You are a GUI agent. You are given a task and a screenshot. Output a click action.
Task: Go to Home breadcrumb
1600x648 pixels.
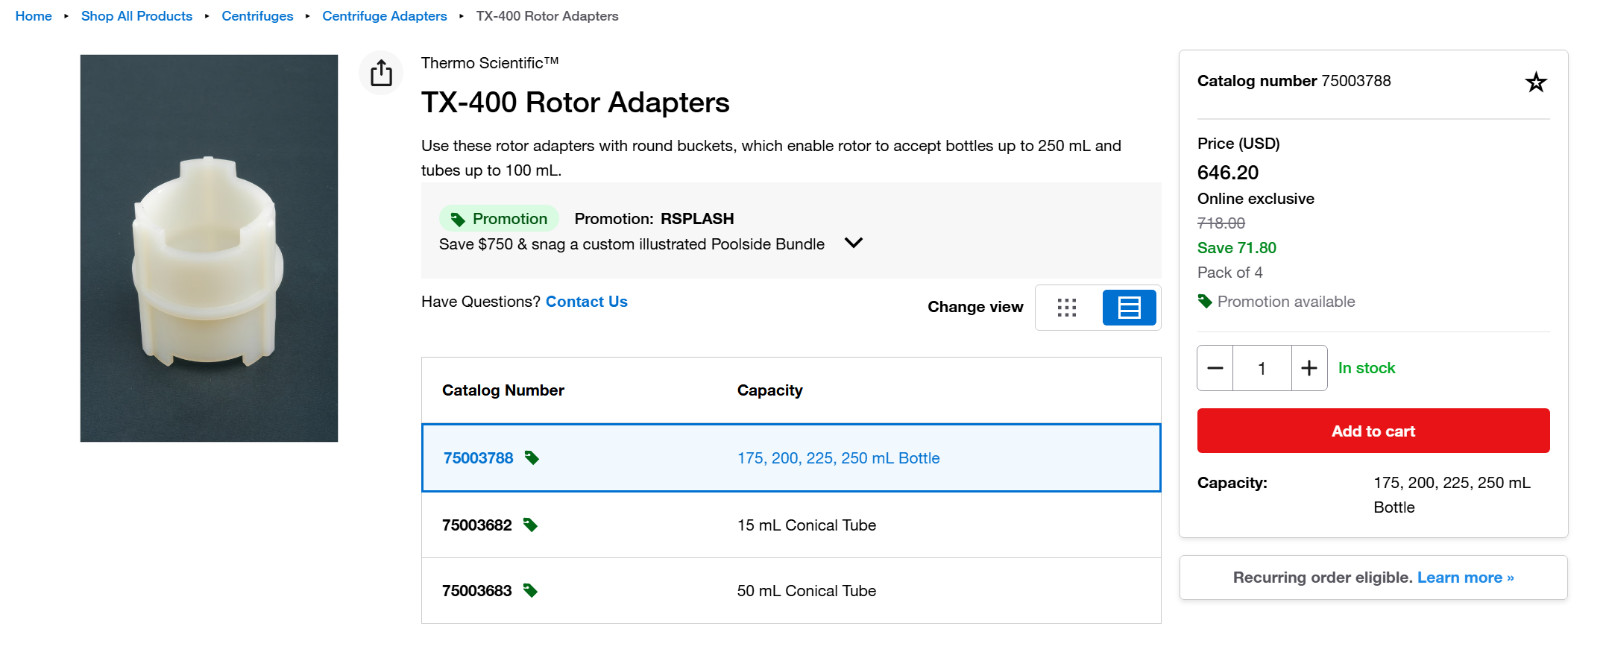click(33, 16)
